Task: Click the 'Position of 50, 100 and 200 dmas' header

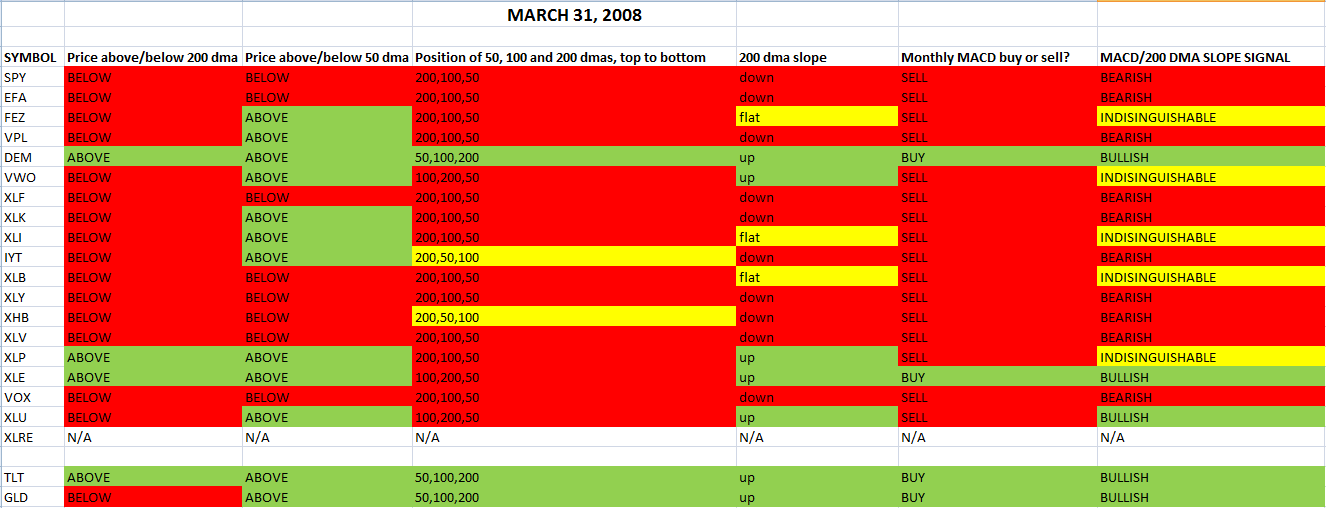Action: click(573, 58)
